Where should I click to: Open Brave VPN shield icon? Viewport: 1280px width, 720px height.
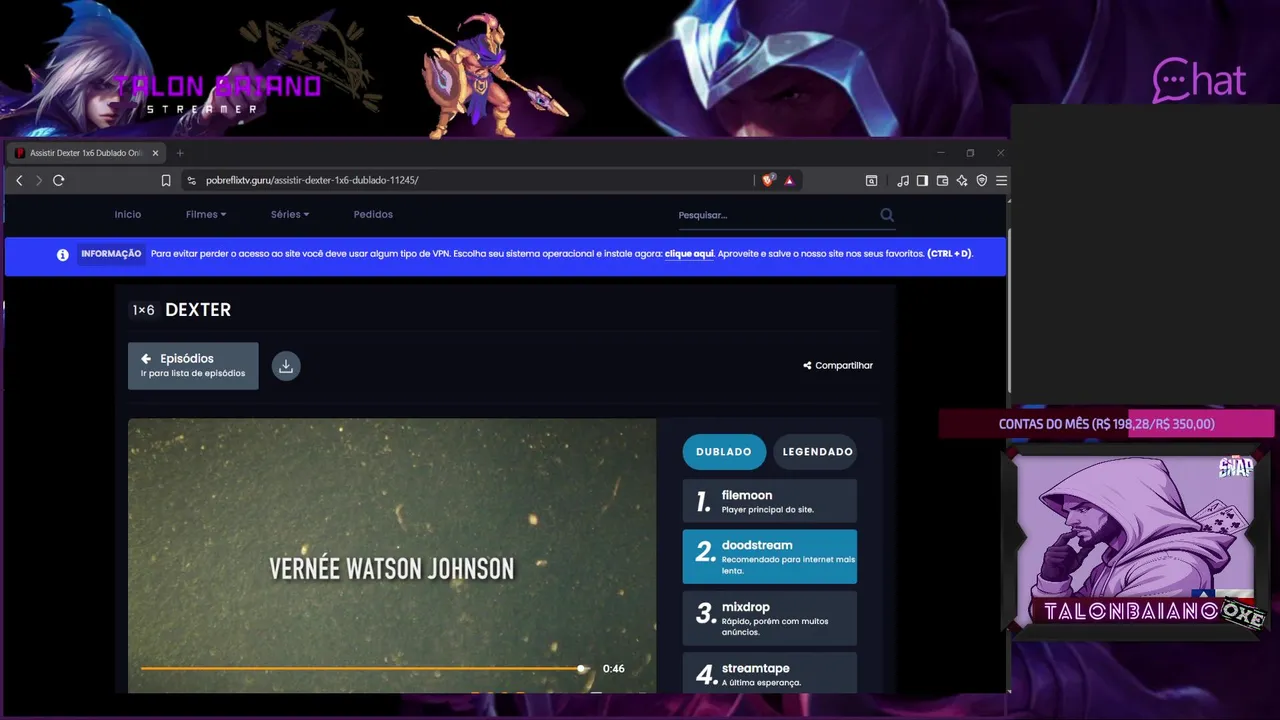point(982,180)
